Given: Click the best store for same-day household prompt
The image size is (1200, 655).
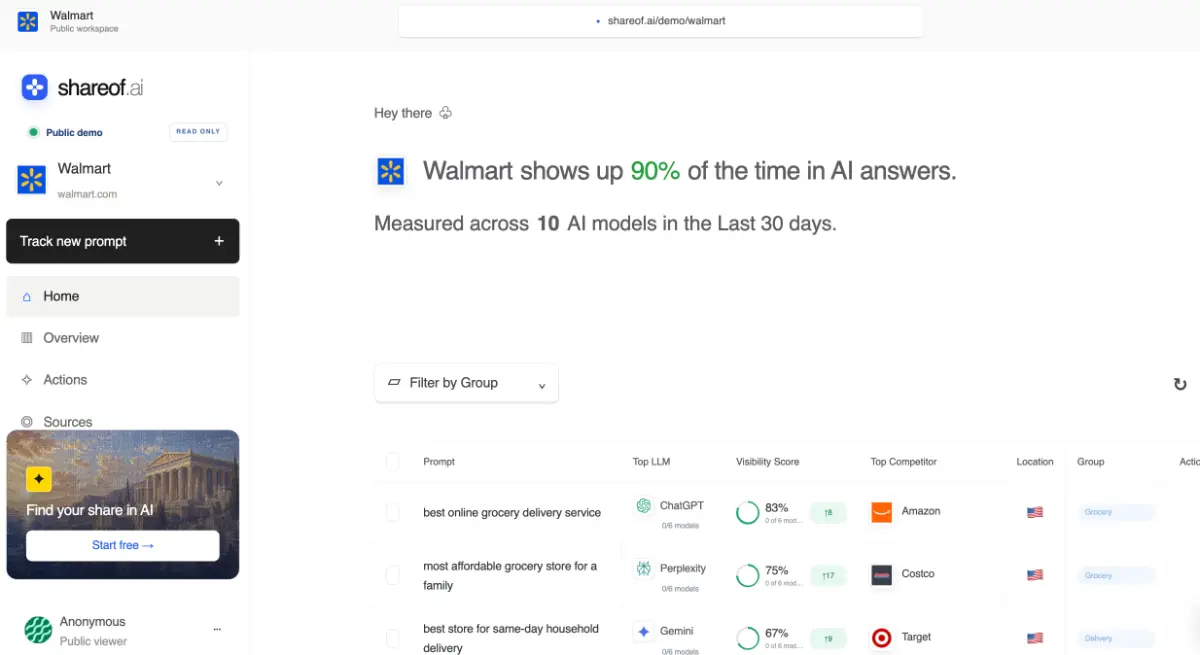Looking at the screenshot, I should 511,638.
